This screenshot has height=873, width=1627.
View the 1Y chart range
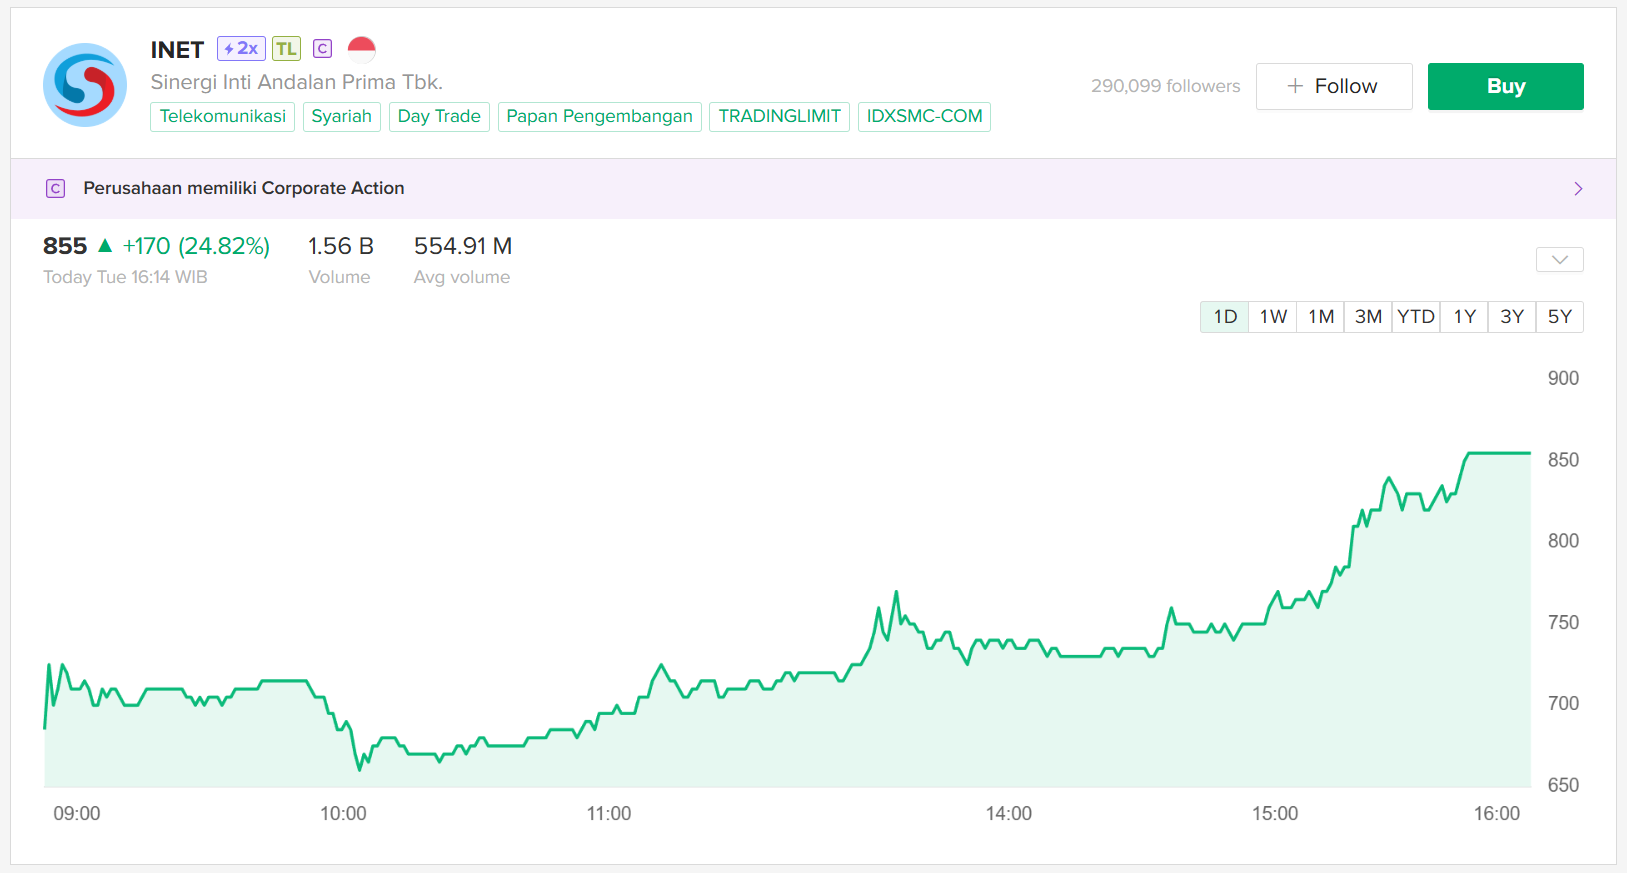click(1464, 317)
